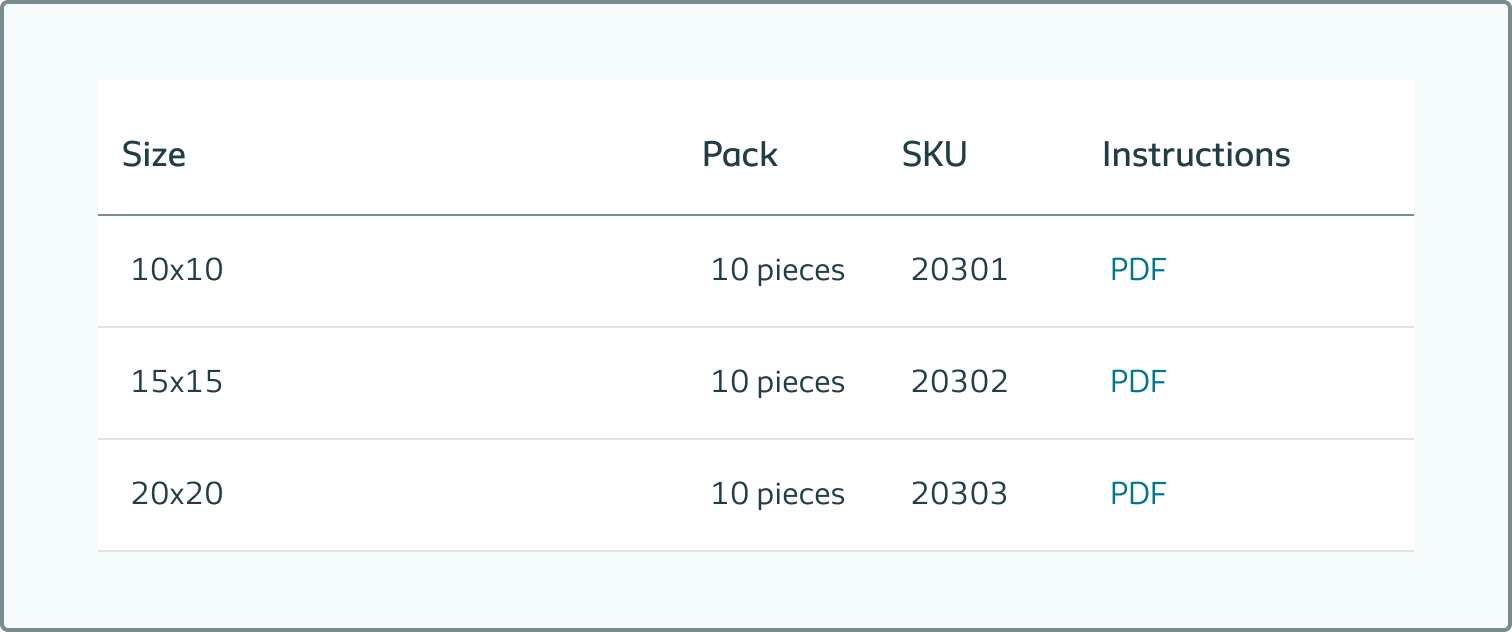Open the PDF instructions for 10x10

click(1138, 270)
